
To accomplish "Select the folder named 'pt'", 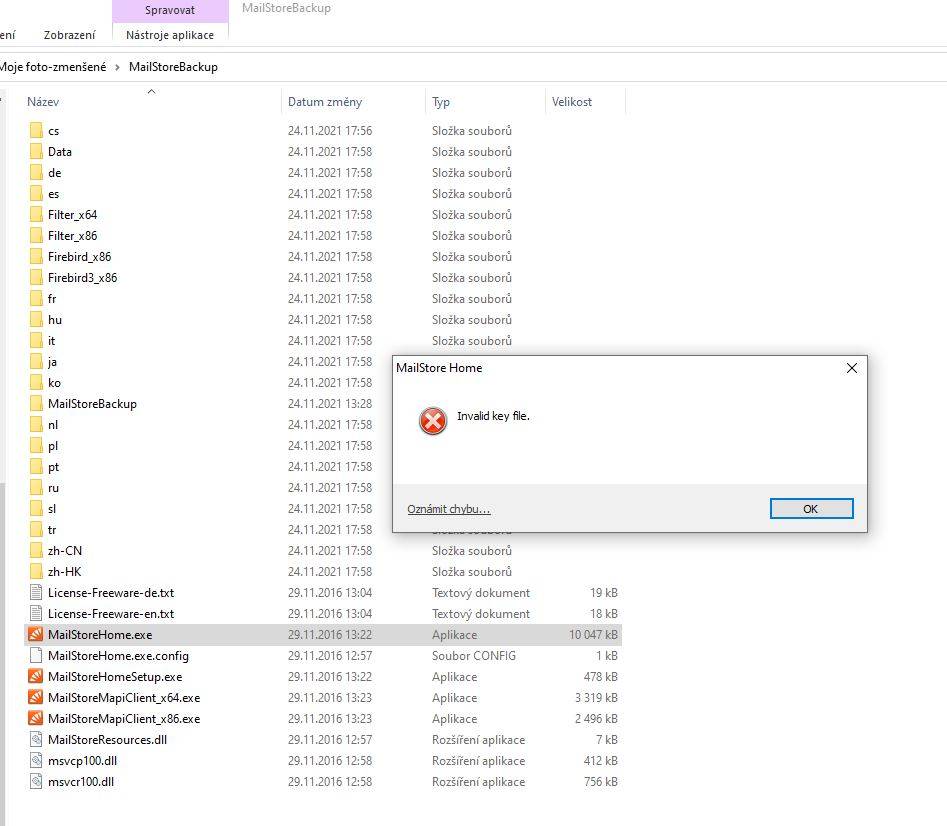I will pyautogui.click(x=54, y=467).
